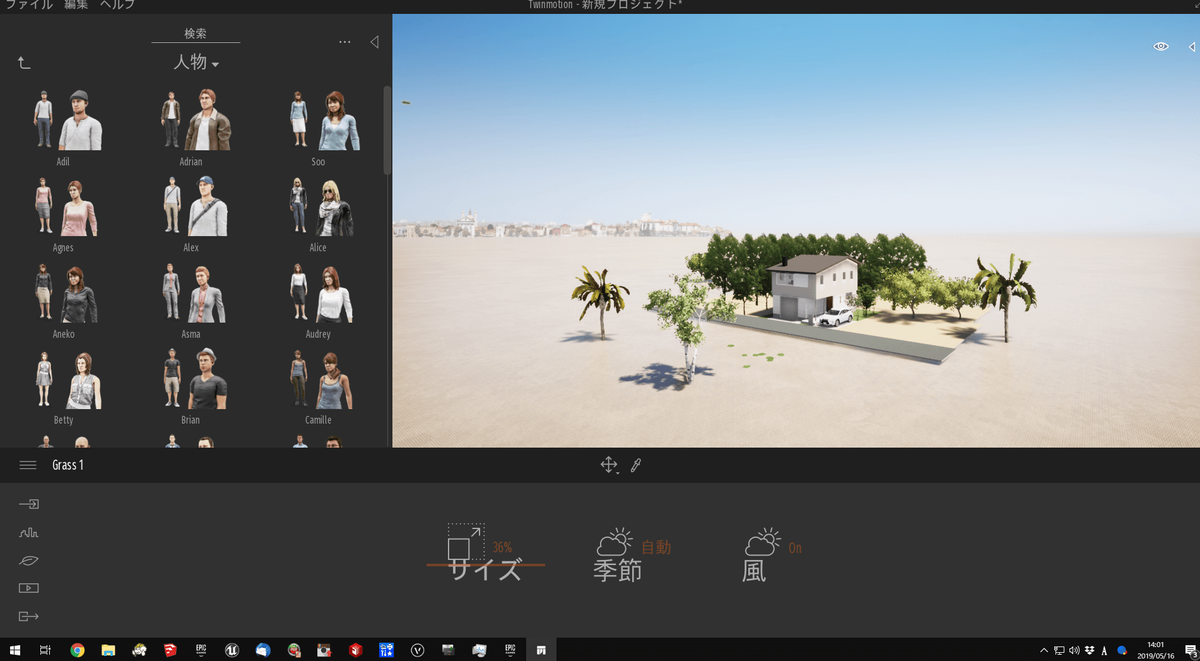Open the Export section icon
1200x661 pixels.
pyautogui.click(x=28, y=616)
